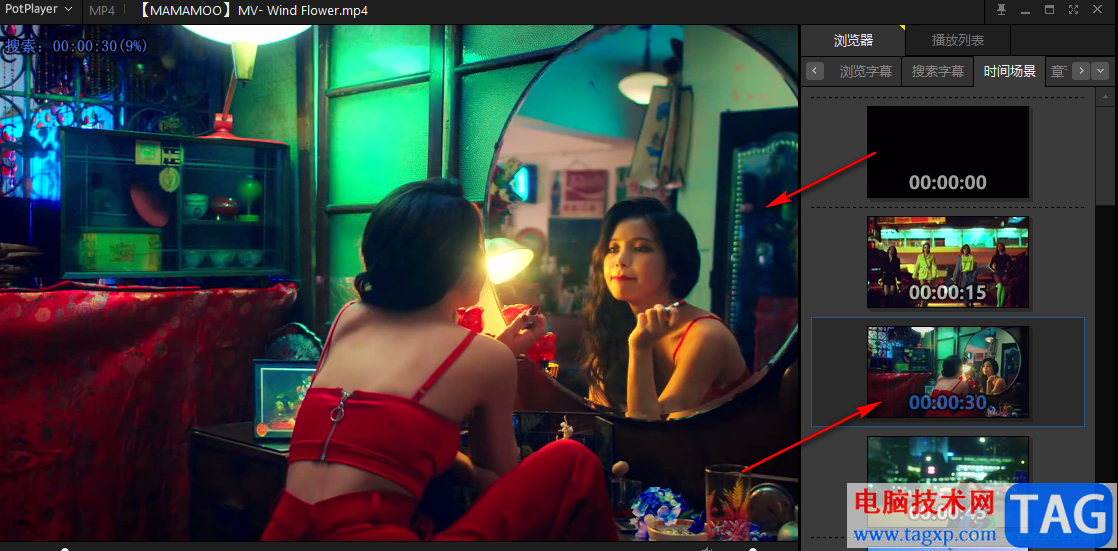Switch to the 播放列表 tab

pos(958,41)
